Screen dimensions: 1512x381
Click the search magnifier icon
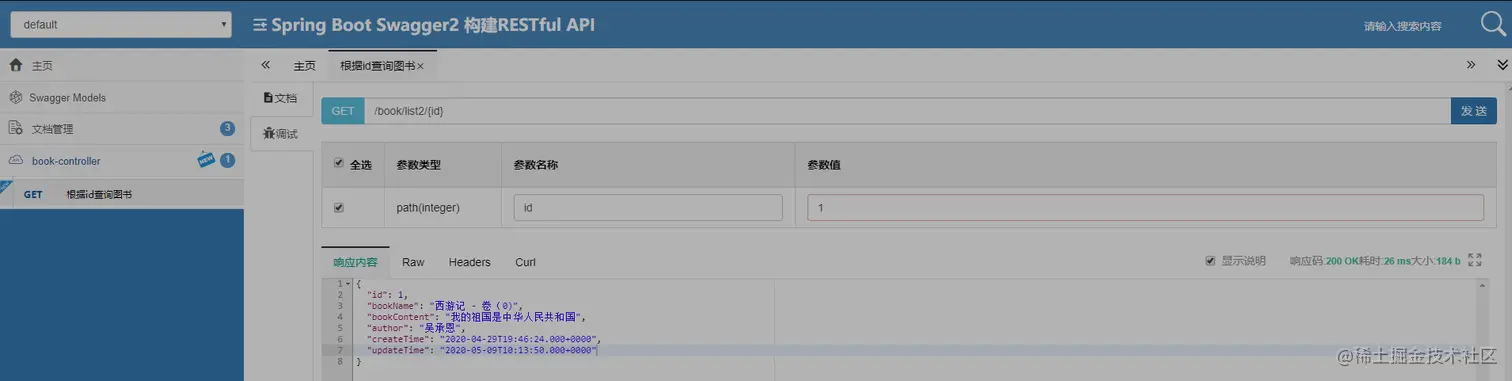pos(1493,24)
